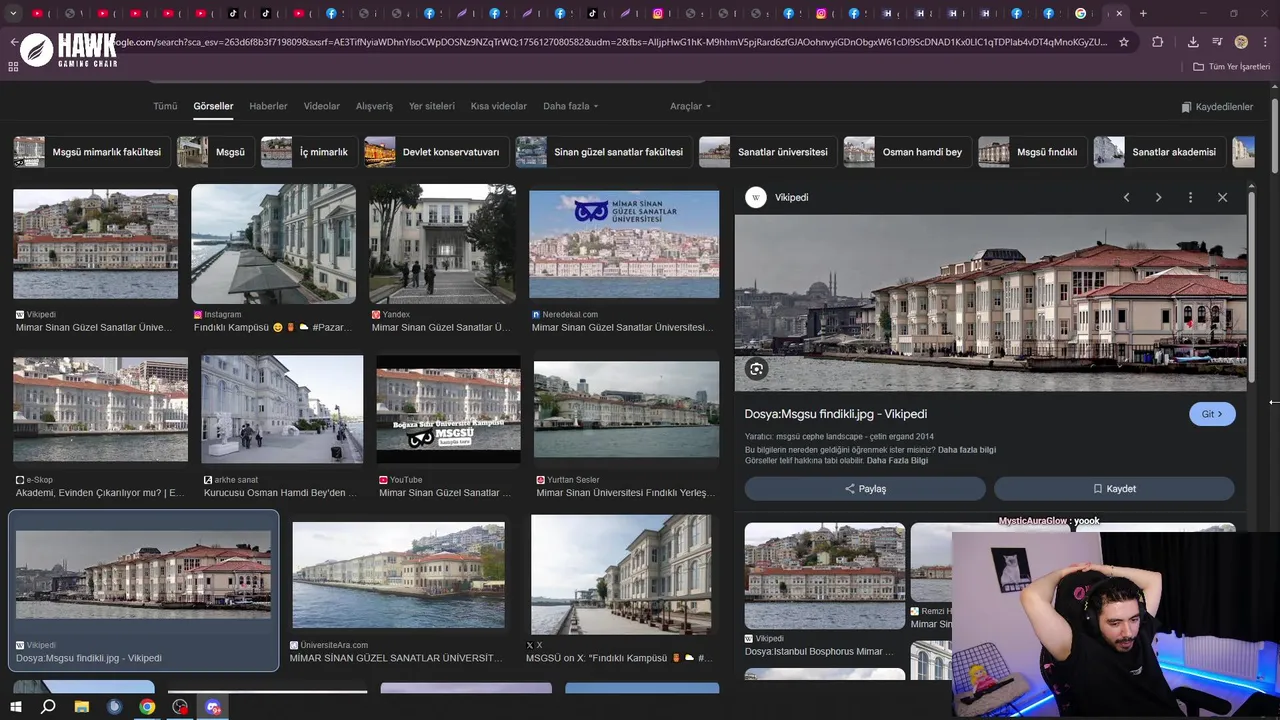Open related image 'Dosya:Istanbul Bosphorus Mimar'
The height and width of the screenshot is (720, 1280).
824,576
